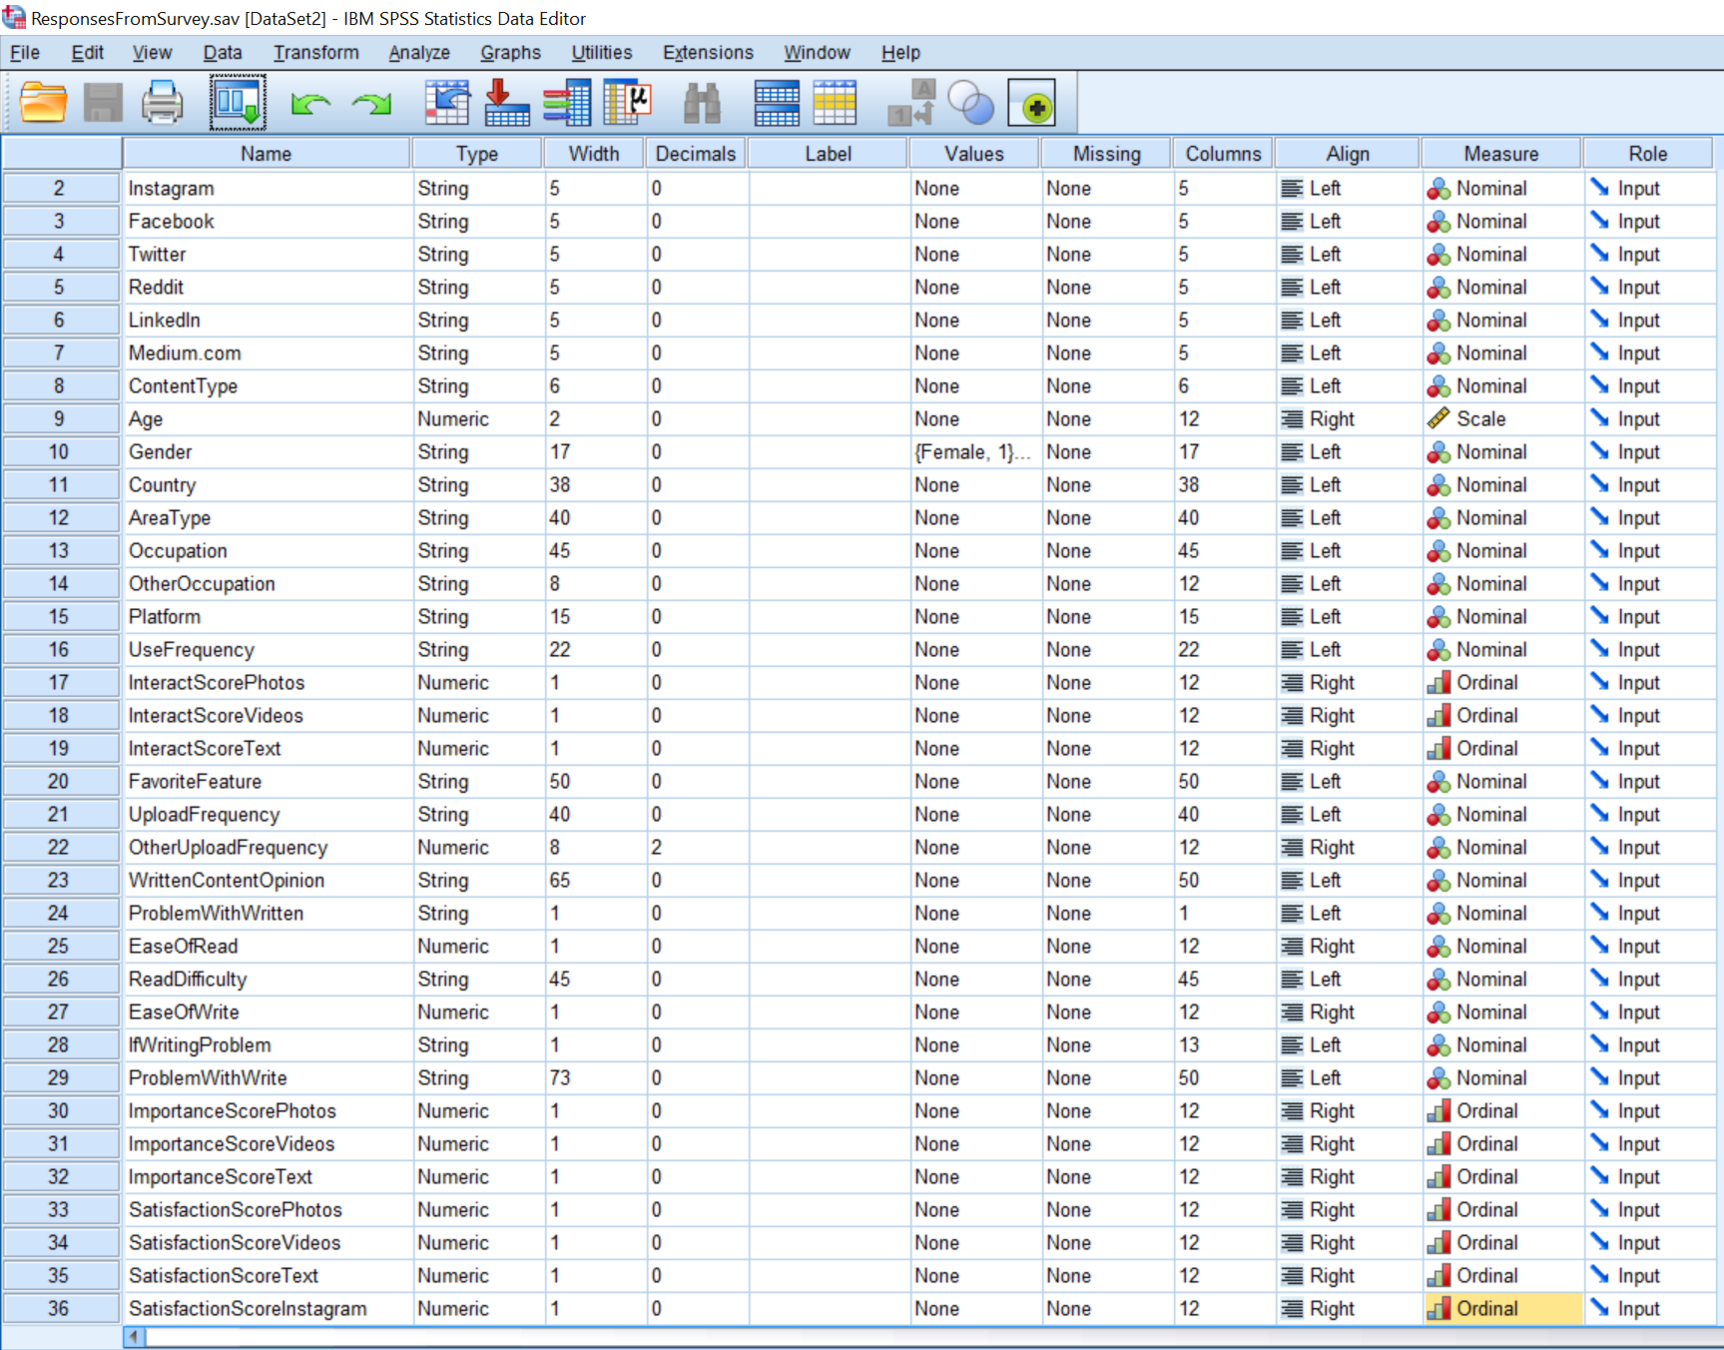This screenshot has height=1350, width=1724.
Task: Click the grayed Value Labels icon
Action: click(x=912, y=103)
